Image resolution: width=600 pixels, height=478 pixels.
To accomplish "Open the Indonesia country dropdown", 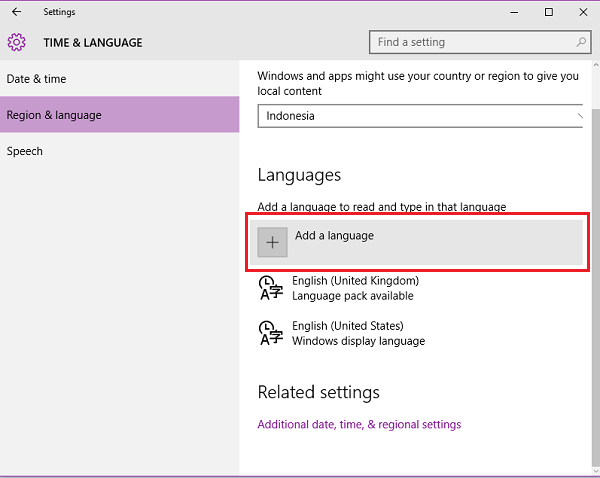I will [x=420, y=116].
